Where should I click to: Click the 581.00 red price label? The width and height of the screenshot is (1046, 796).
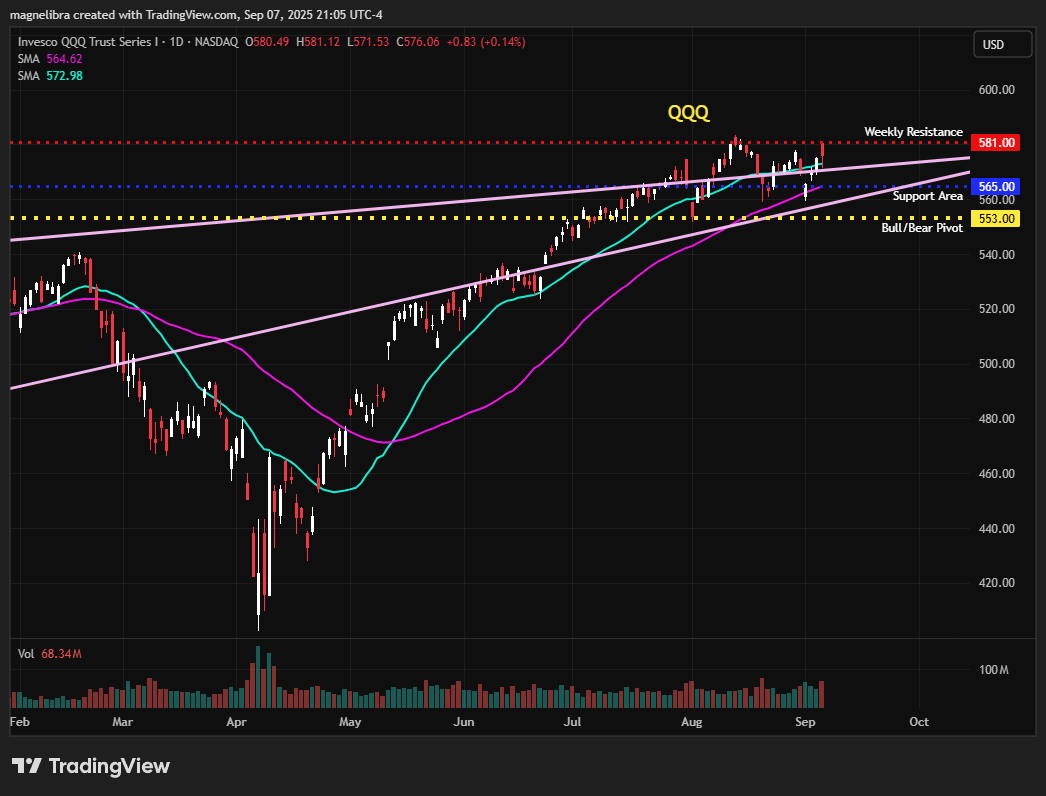[x=995, y=143]
